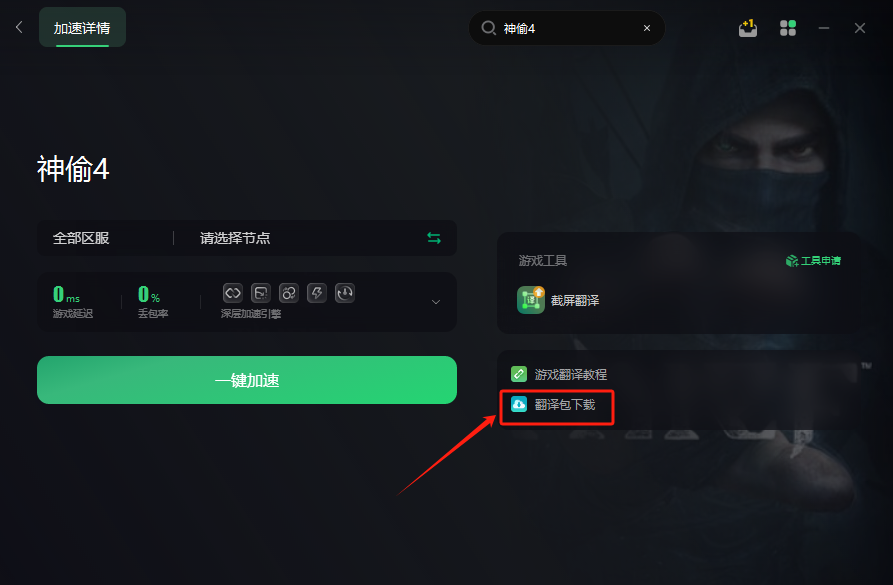The image size is (893, 585).
Task: Toggle the lightning bolt acceleration icon
Action: (317, 293)
